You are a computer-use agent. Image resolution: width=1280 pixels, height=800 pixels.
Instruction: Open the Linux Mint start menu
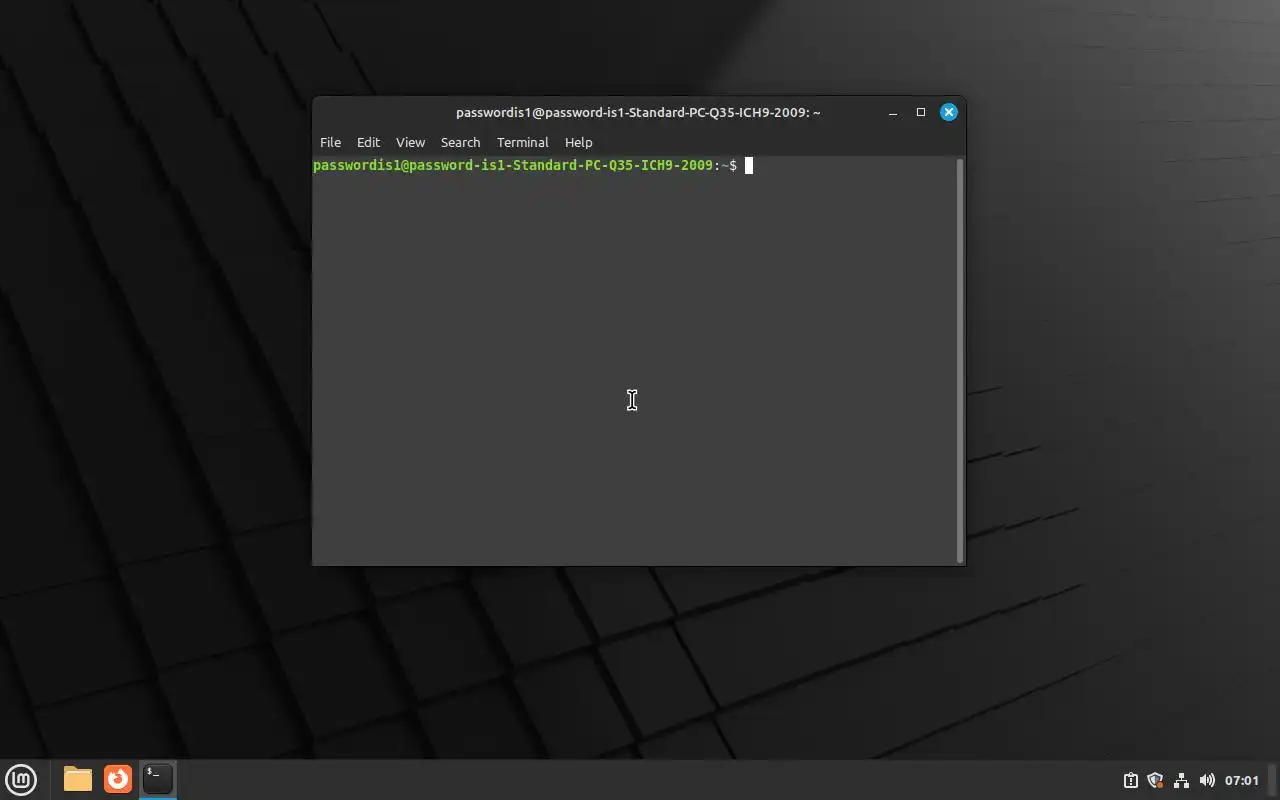(x=21, y=779)
